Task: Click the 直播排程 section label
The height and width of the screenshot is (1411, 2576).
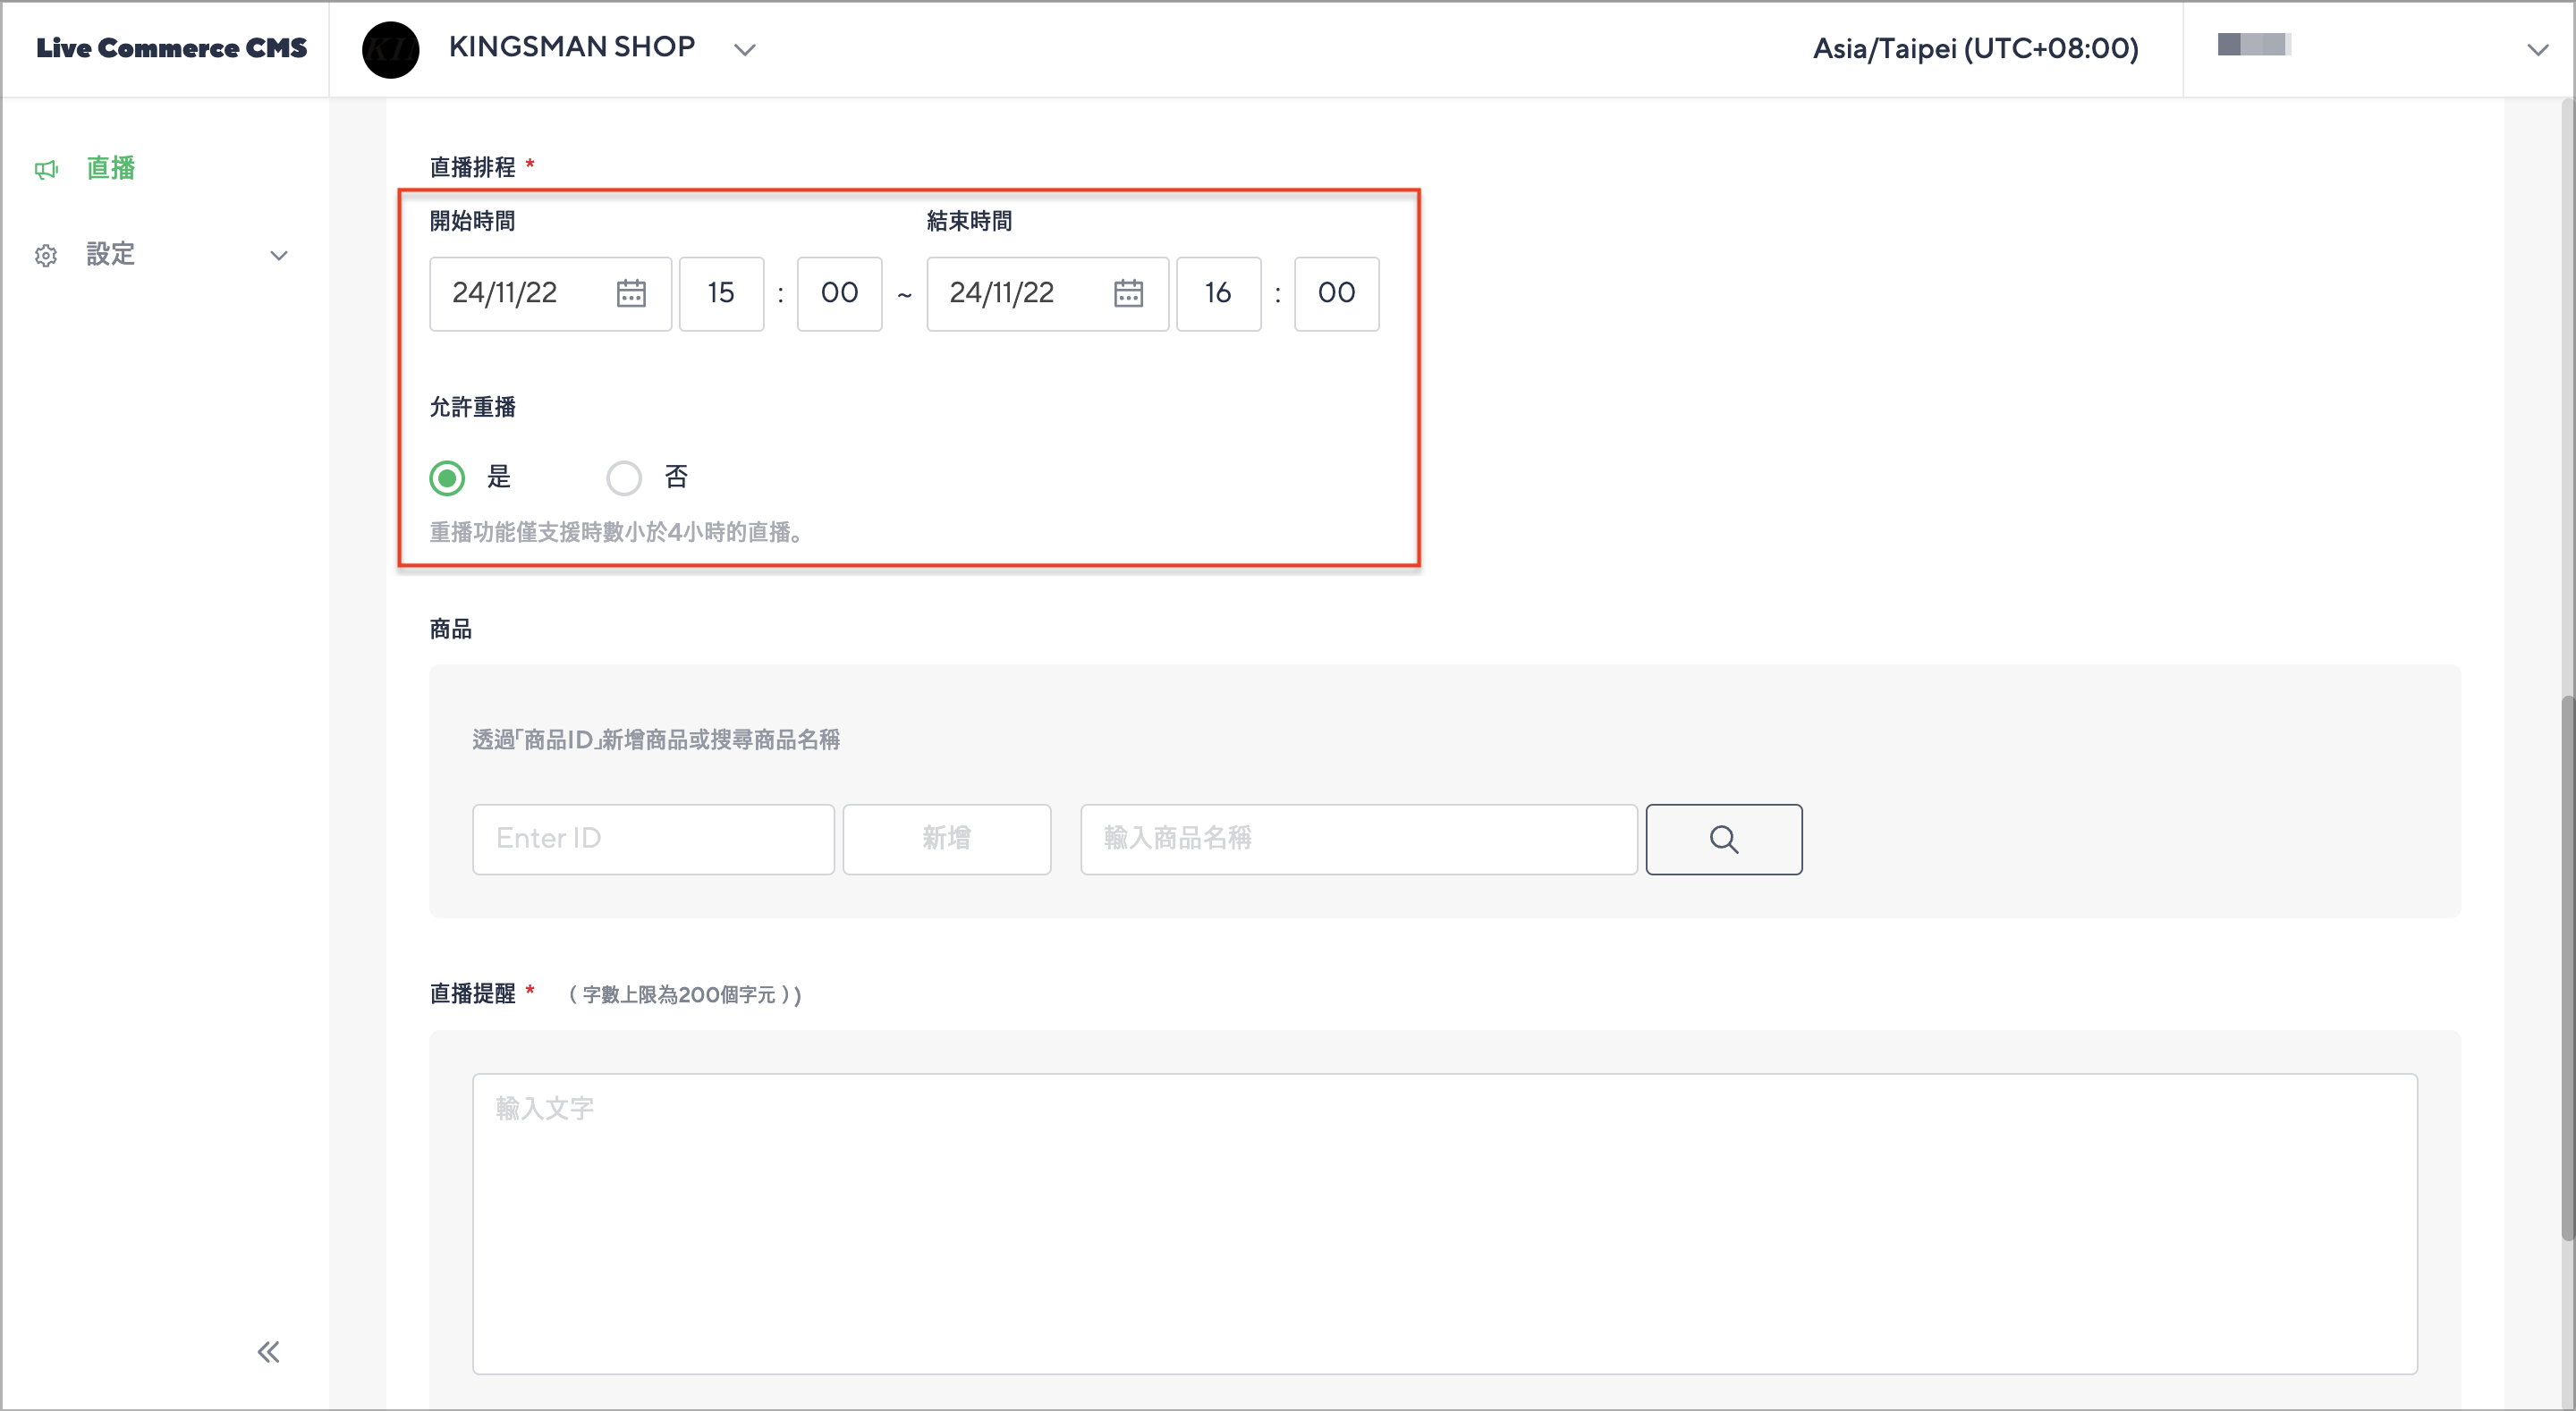Action: (x=472, y=166)
